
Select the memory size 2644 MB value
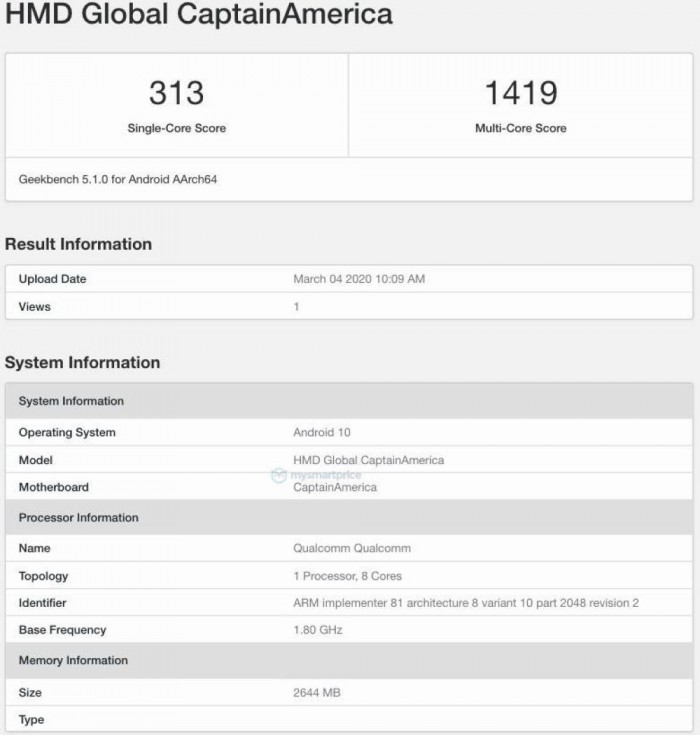click(x=317, y=692)
